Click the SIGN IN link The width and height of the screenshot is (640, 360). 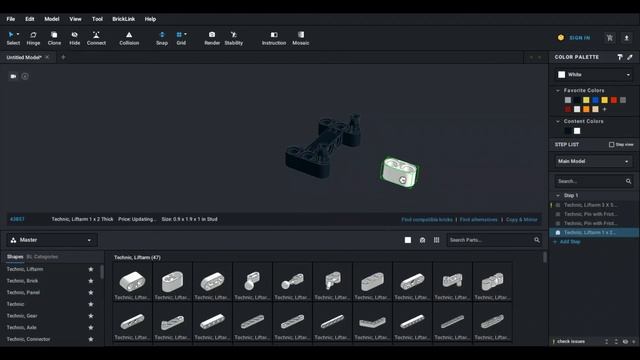pyautogui.click(x=580, y=38)
